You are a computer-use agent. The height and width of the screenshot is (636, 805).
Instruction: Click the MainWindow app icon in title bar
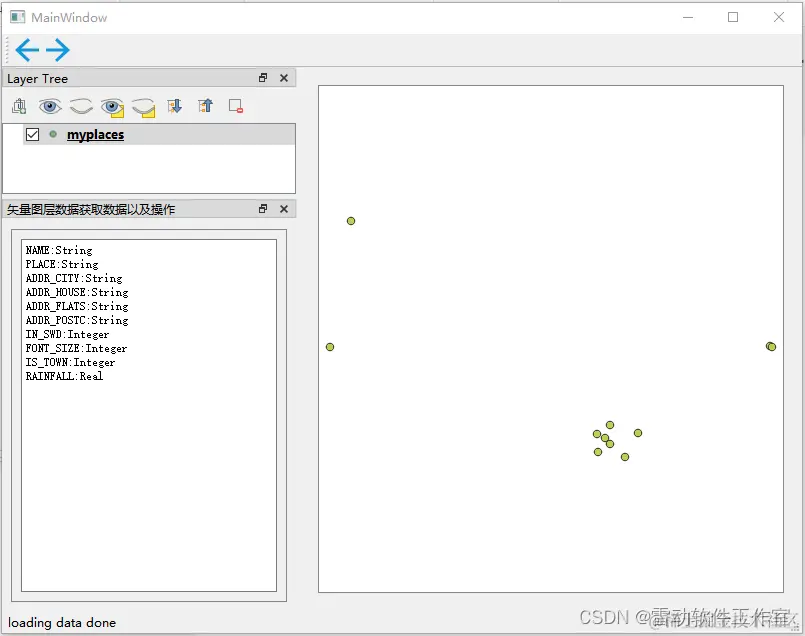(17, 17)
